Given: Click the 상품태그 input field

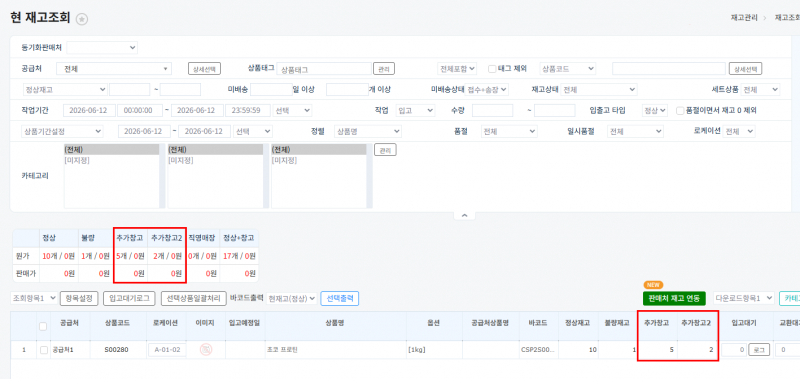Looking at the screenshot, I should [x=324, y=69].
